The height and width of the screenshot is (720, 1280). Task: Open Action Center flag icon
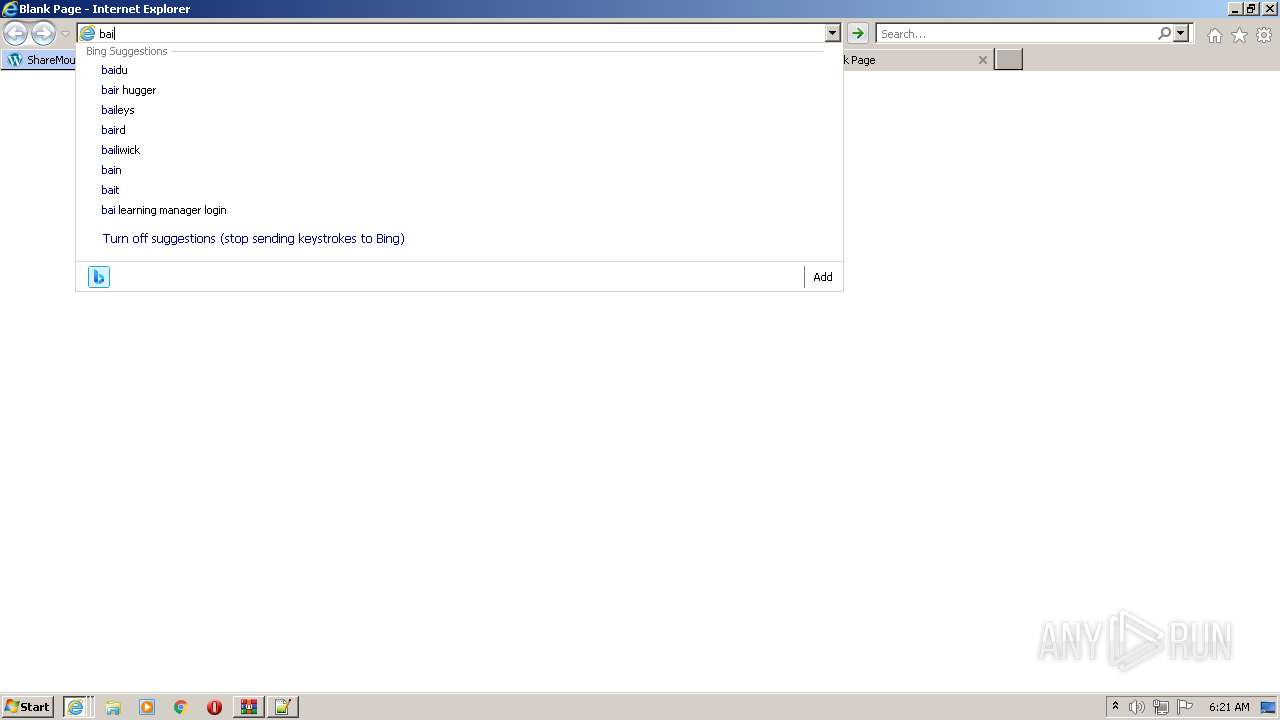(1185, 707)
